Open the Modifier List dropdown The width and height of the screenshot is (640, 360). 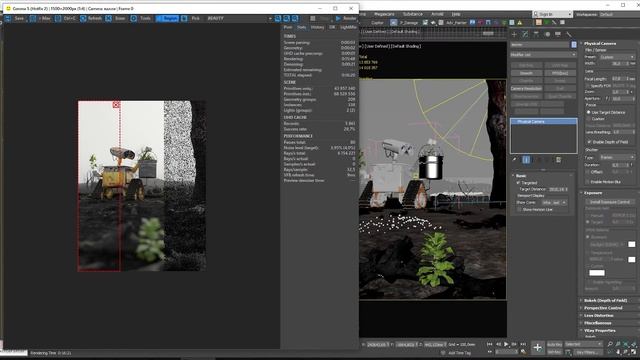coord(543,55)
